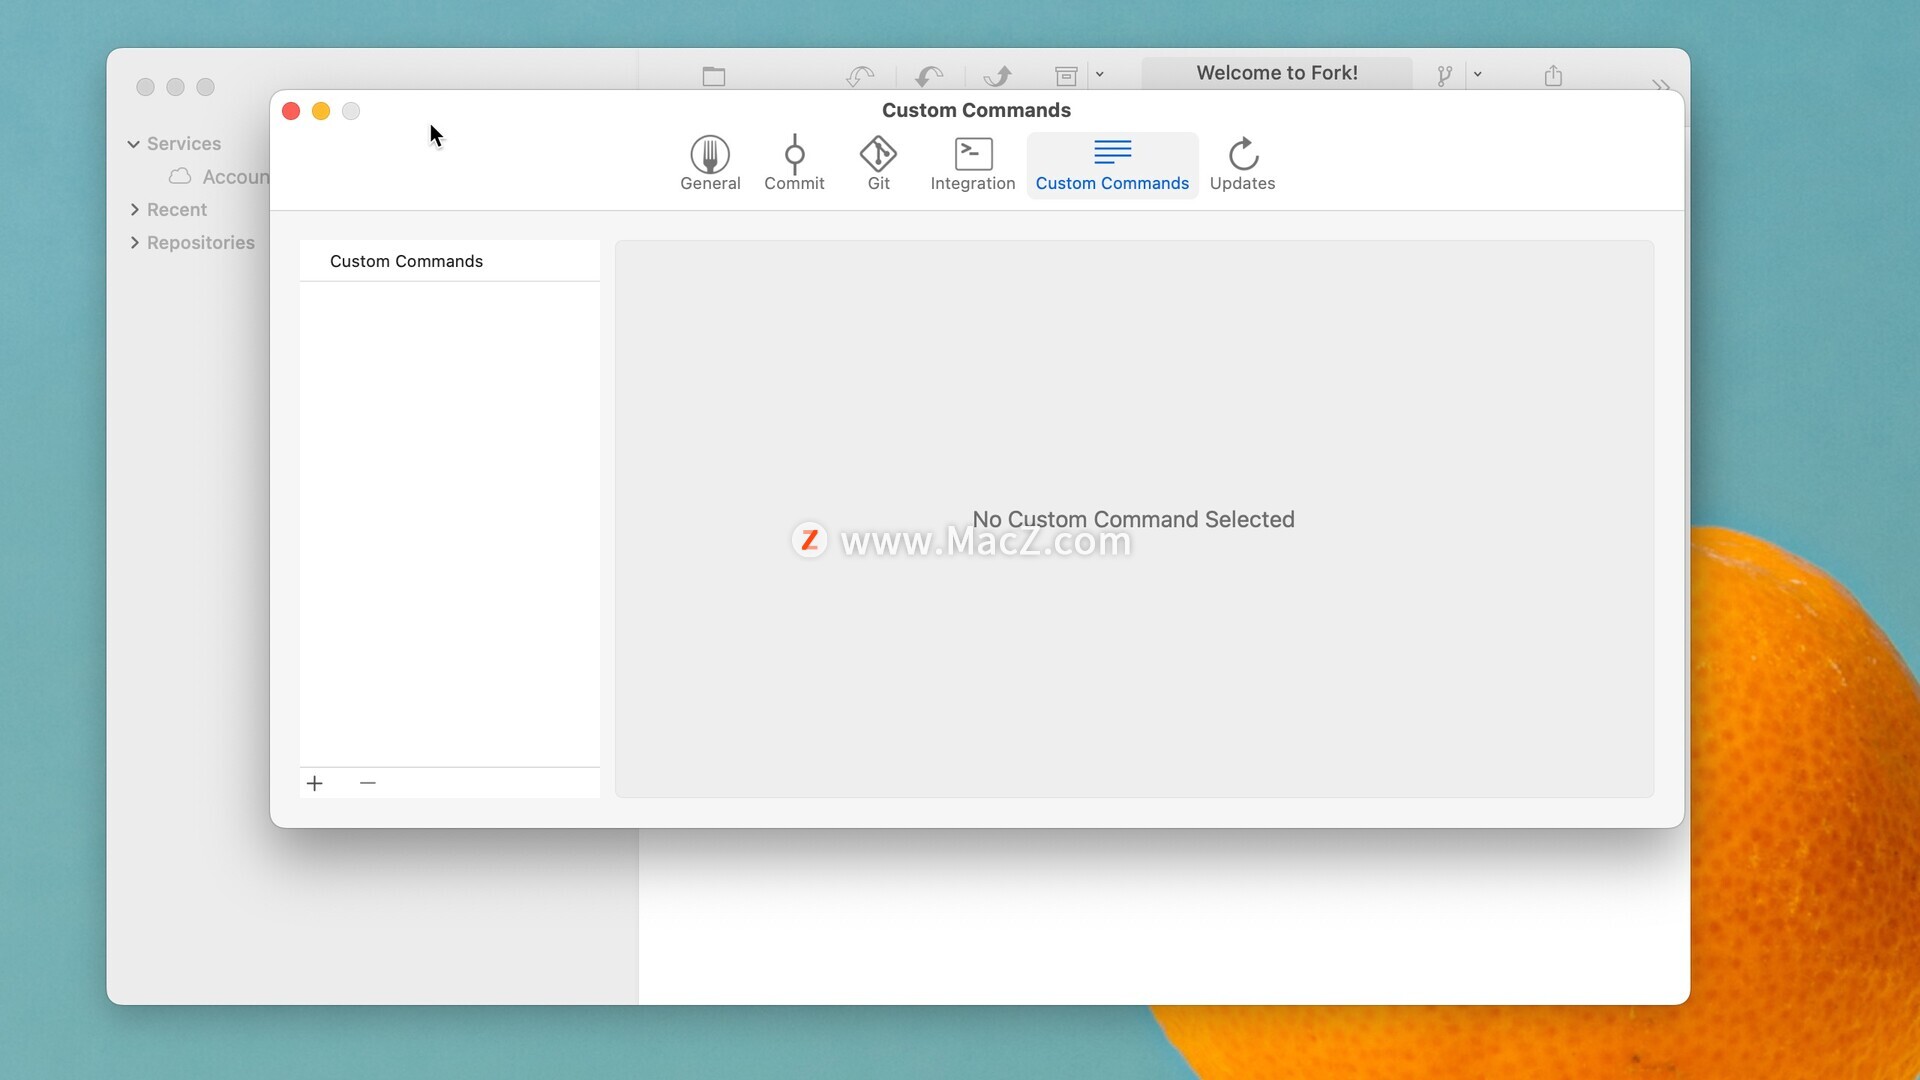Select Accounts item in Fork sidebar
Screen dimensions: 1920x1080
point(219,177)
